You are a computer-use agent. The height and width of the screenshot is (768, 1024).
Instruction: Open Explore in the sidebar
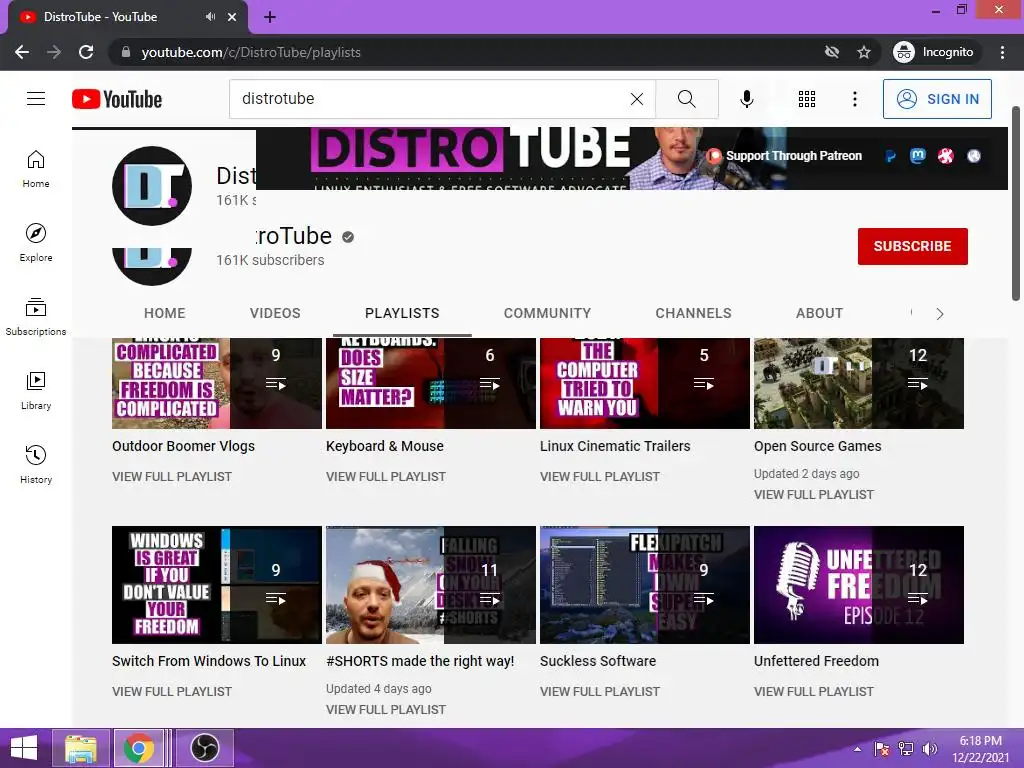[36, 242]
